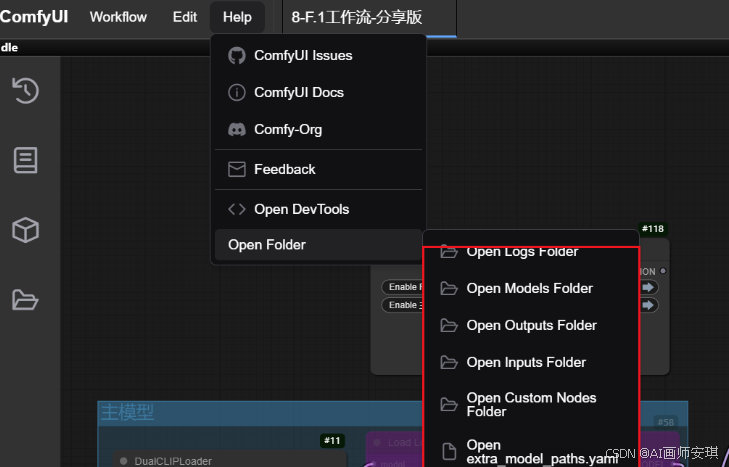Open the Workflow menu
The image size is (729, 467).
tap(118, 17)
